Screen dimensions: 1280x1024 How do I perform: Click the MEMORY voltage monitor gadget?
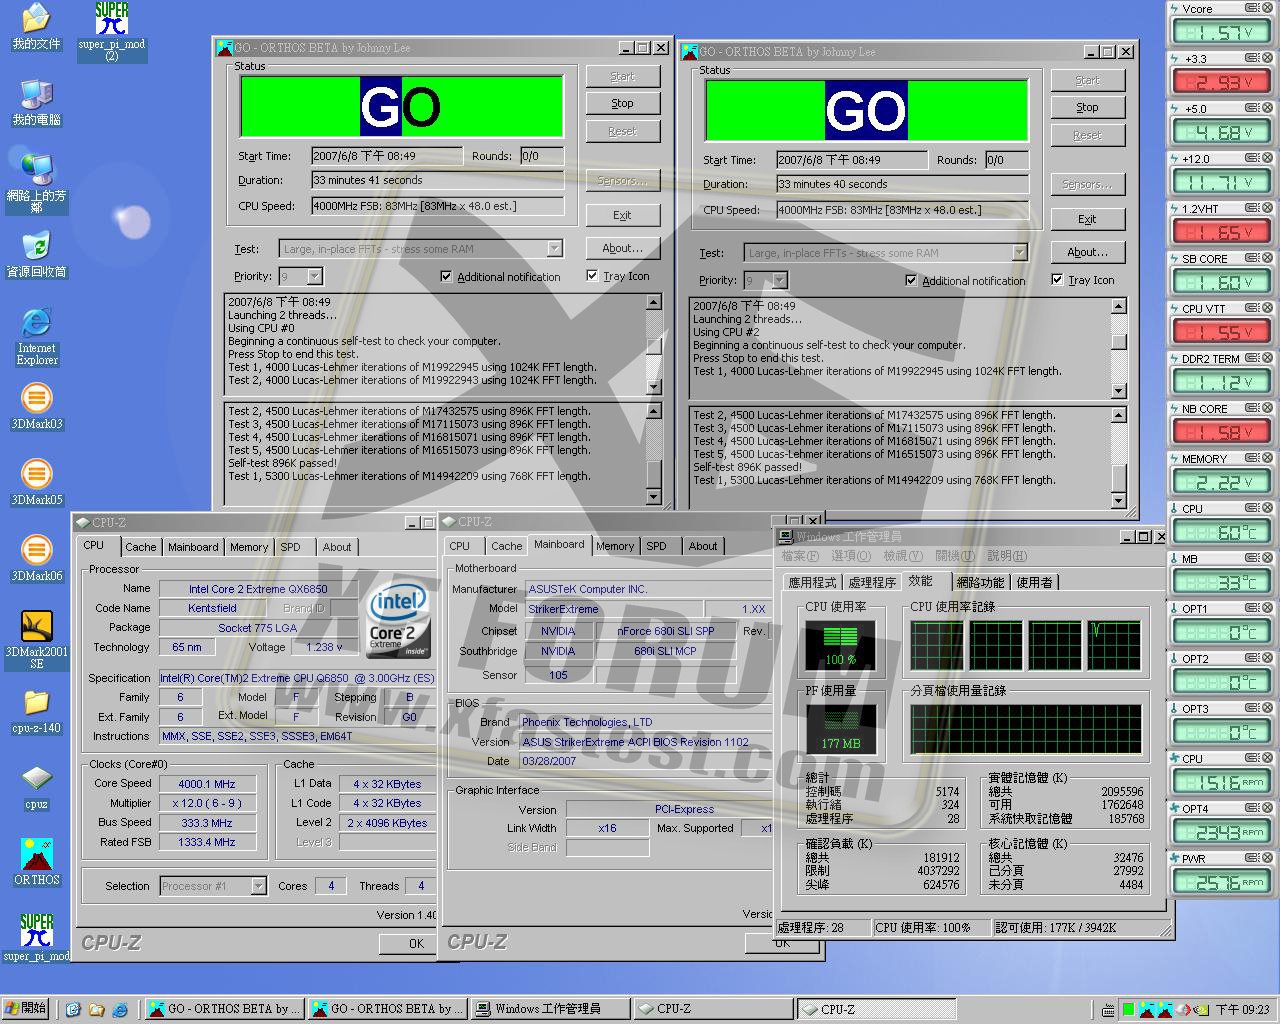coord(1222,475)
